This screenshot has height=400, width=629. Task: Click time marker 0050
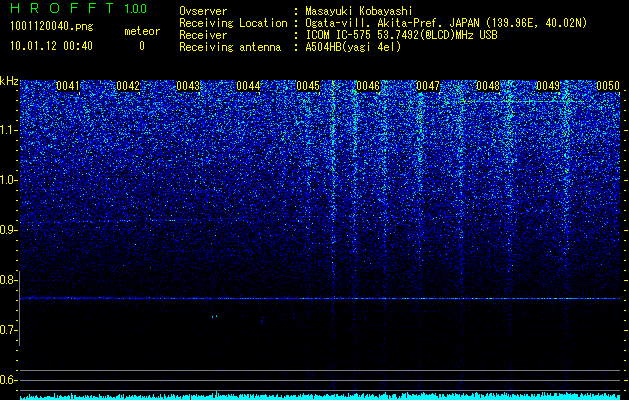pos(608,86)
